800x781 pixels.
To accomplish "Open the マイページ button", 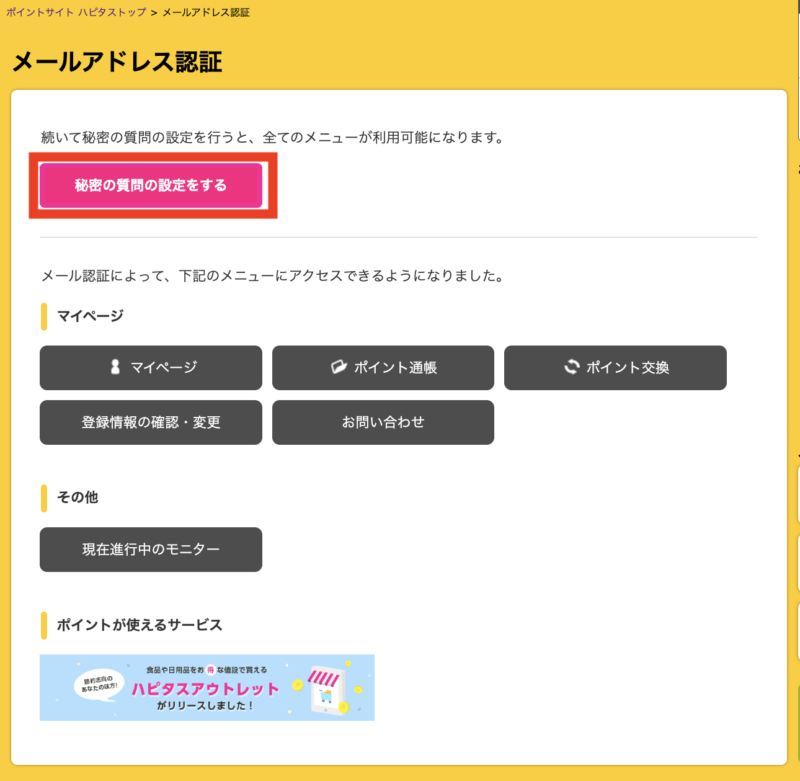I will point(151,367).
